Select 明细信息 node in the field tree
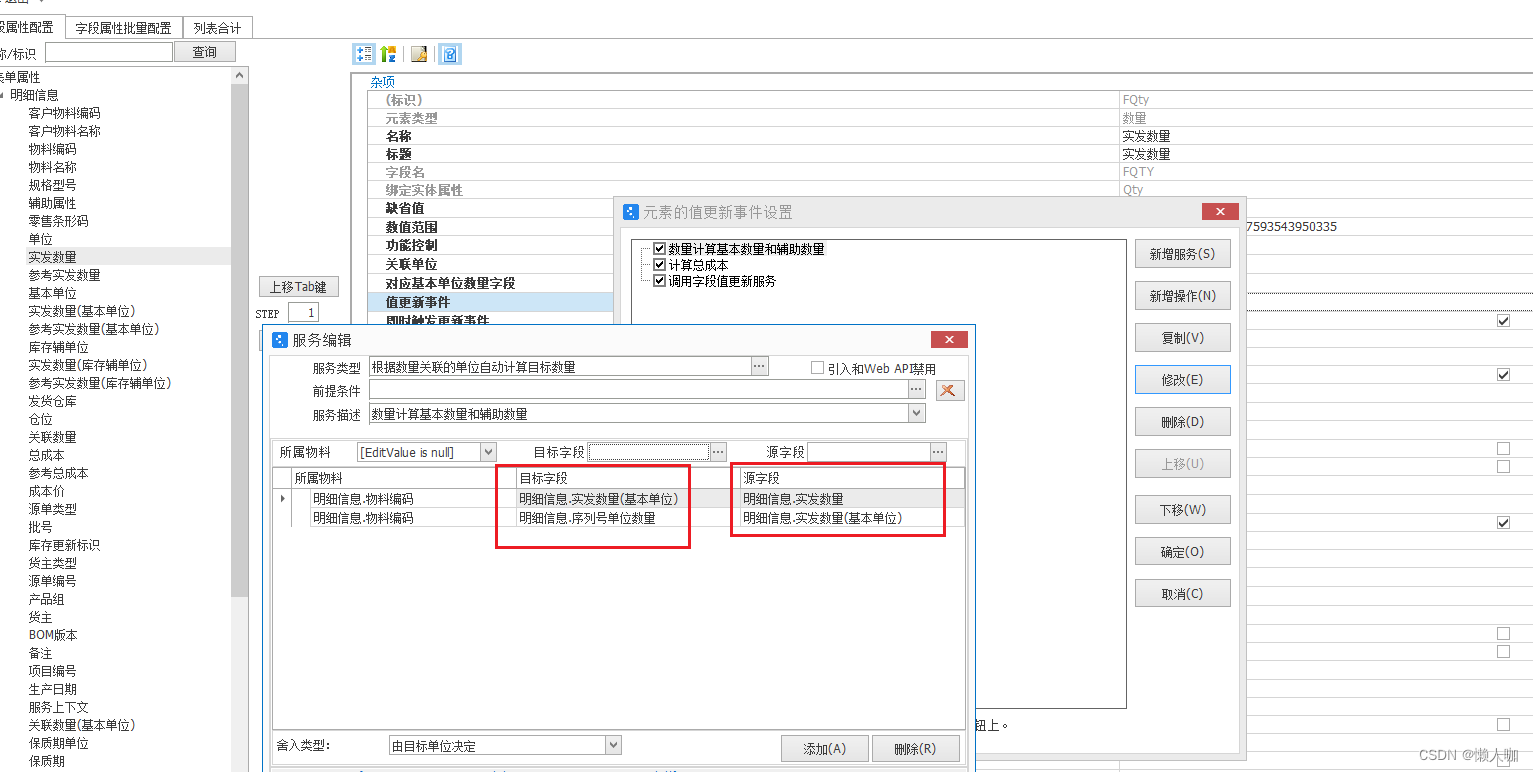The image size is (1533, 772). pos(34,95)
